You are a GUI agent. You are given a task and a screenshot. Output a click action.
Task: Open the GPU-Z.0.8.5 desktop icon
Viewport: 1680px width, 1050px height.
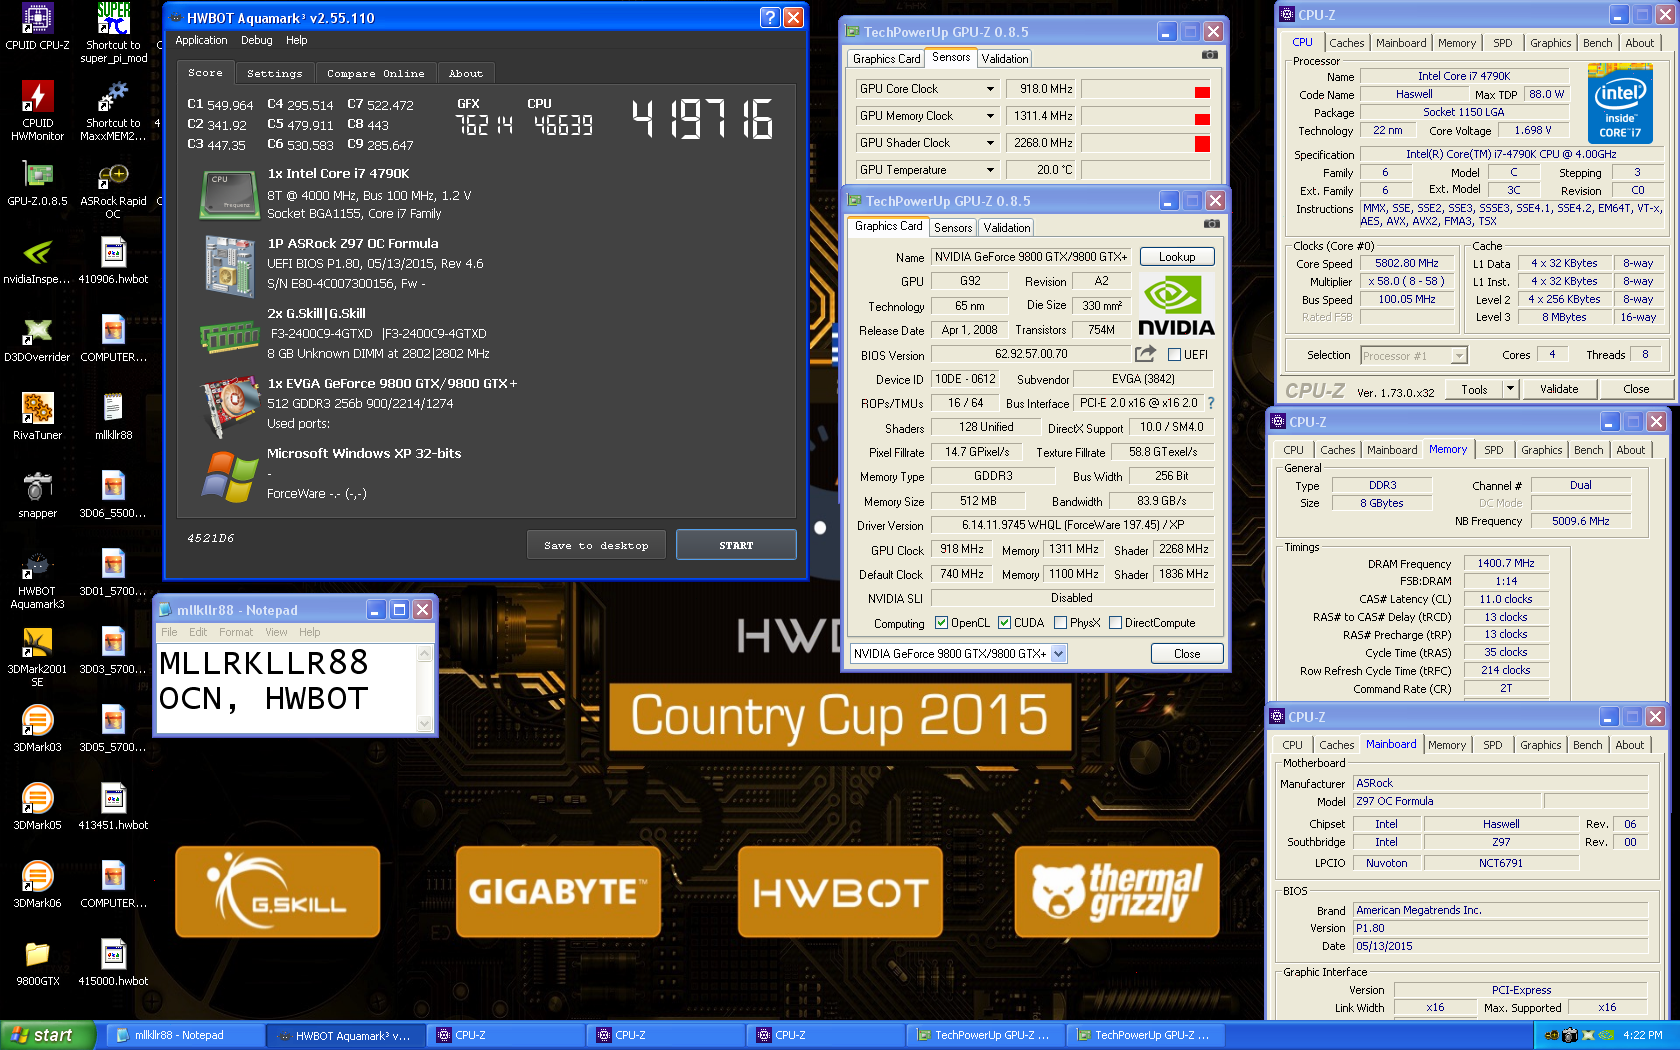tap(37, 183)
